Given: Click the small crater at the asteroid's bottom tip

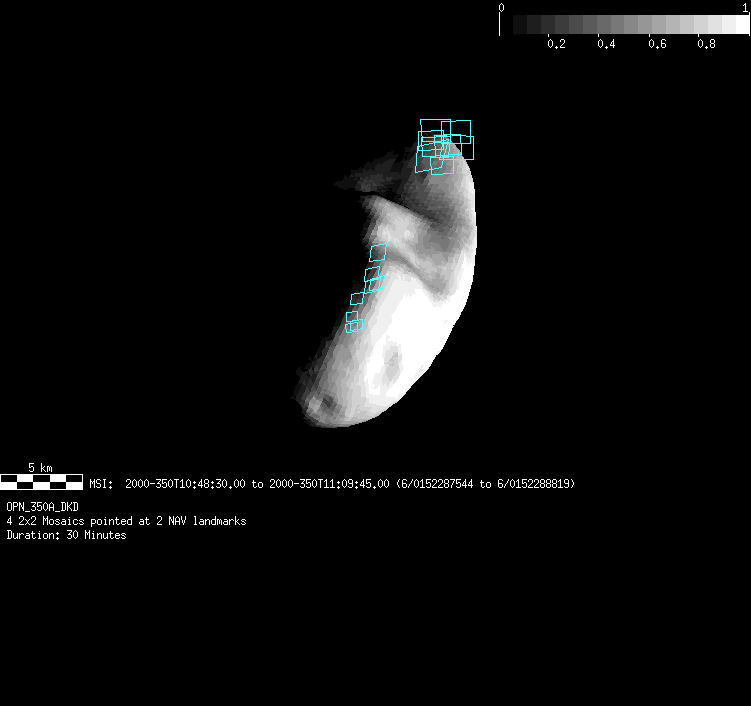Looking at the screenshot, I should click(x=321, y=405).
